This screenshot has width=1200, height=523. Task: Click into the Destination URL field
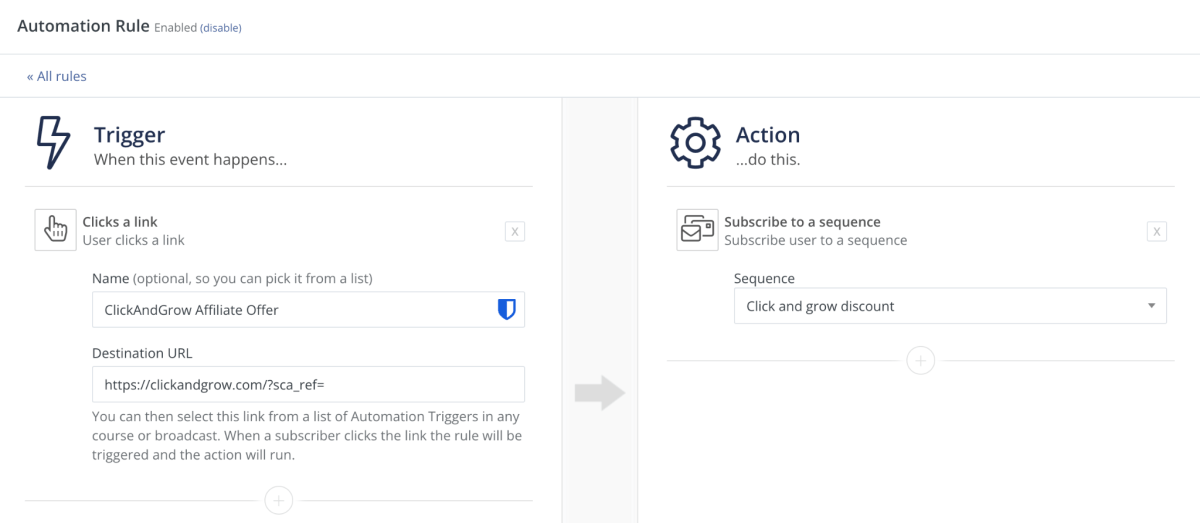pos(308,384)
